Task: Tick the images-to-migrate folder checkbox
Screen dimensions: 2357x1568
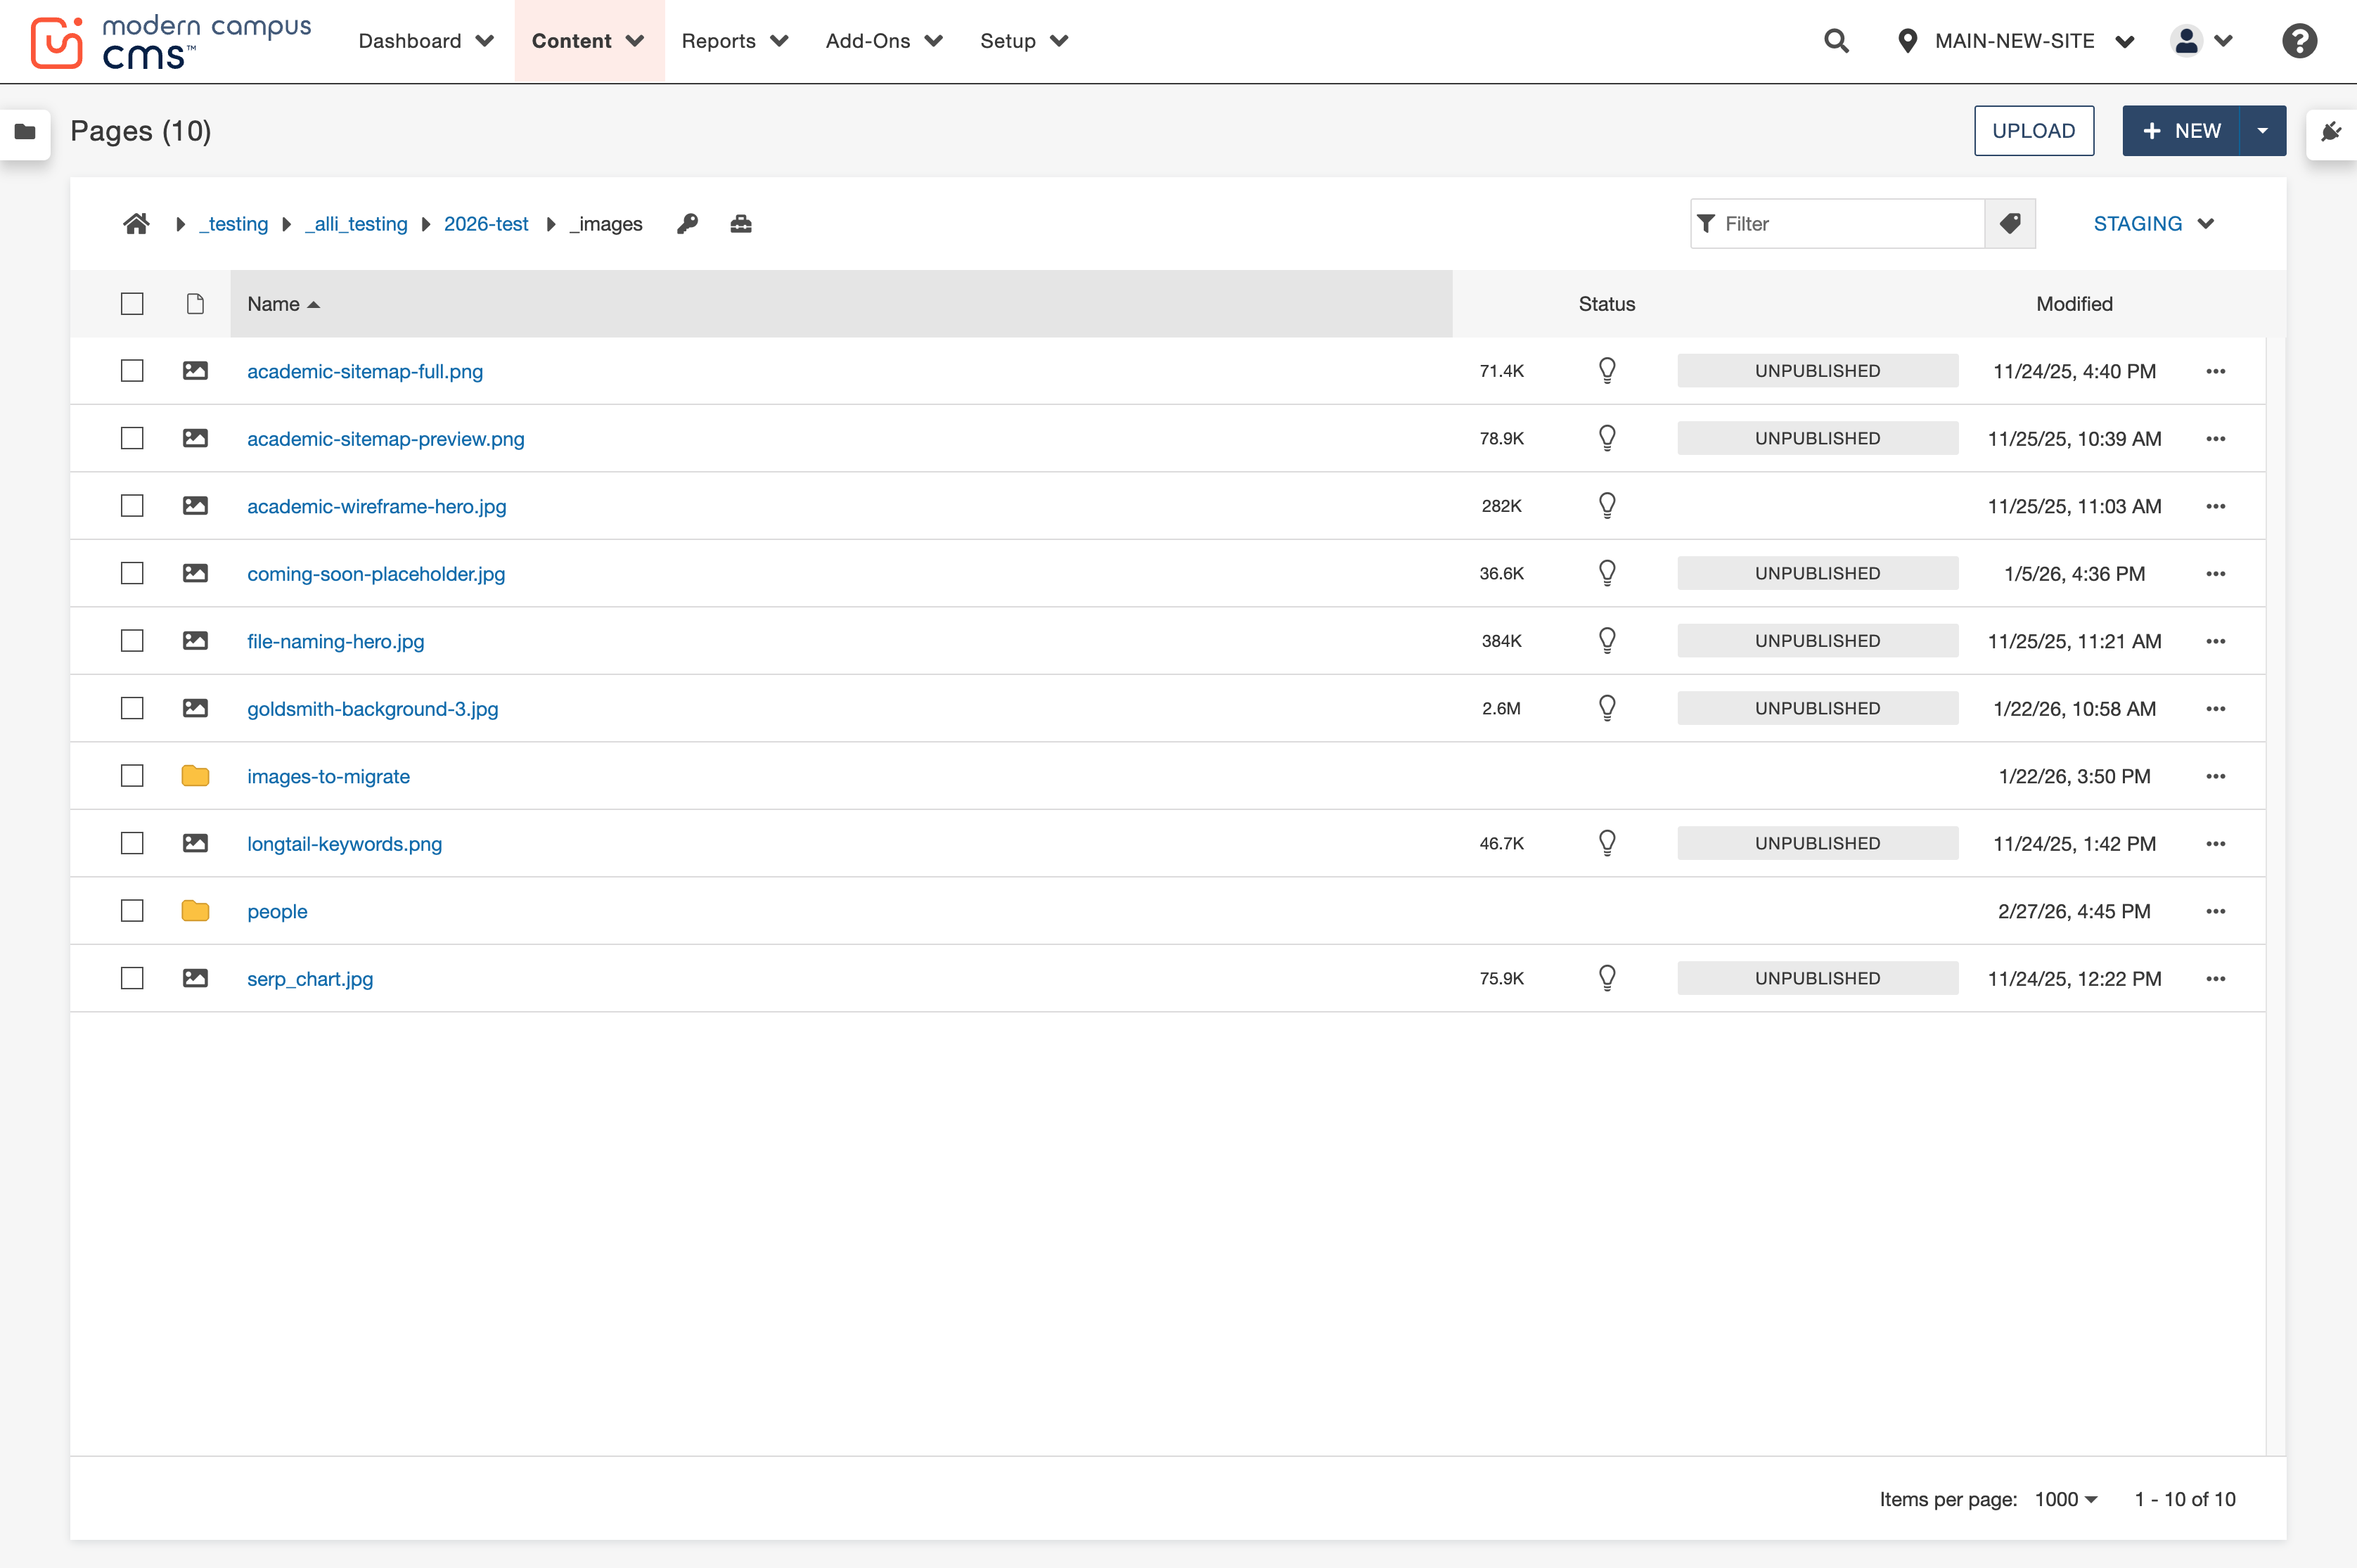Action: coord(132,776)
